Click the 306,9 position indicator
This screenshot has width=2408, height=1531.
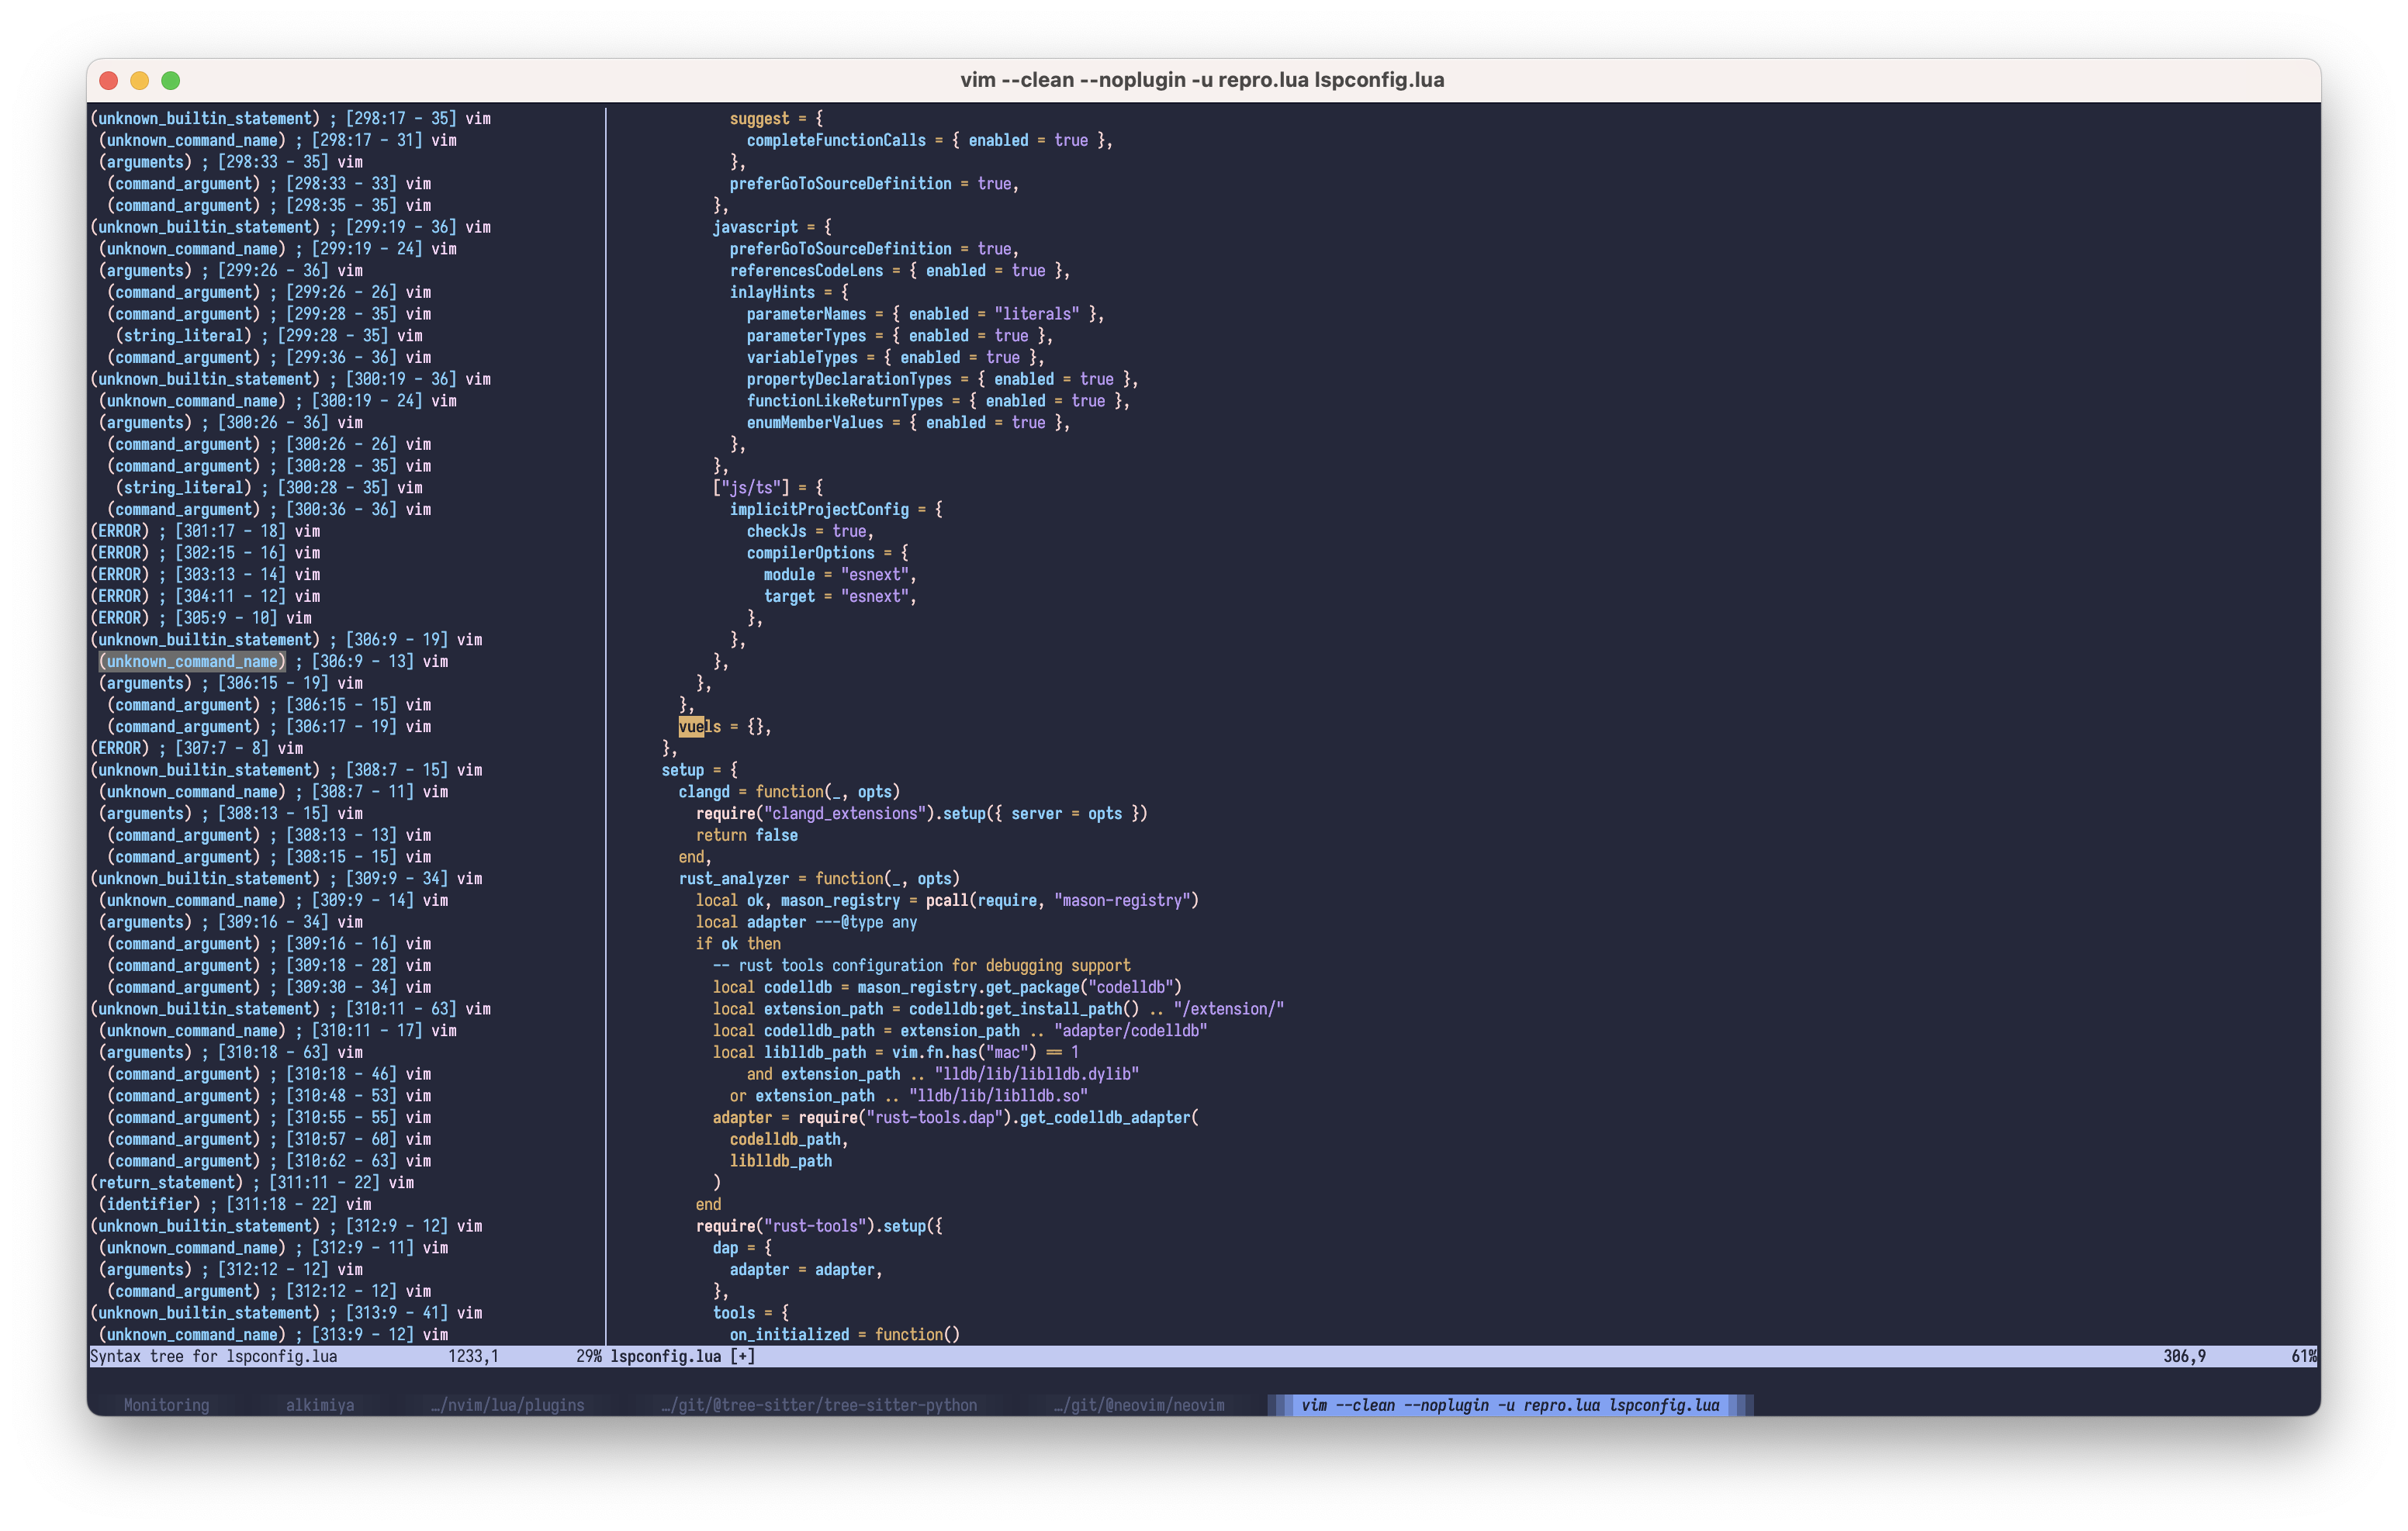(x=2183, y=1356)
